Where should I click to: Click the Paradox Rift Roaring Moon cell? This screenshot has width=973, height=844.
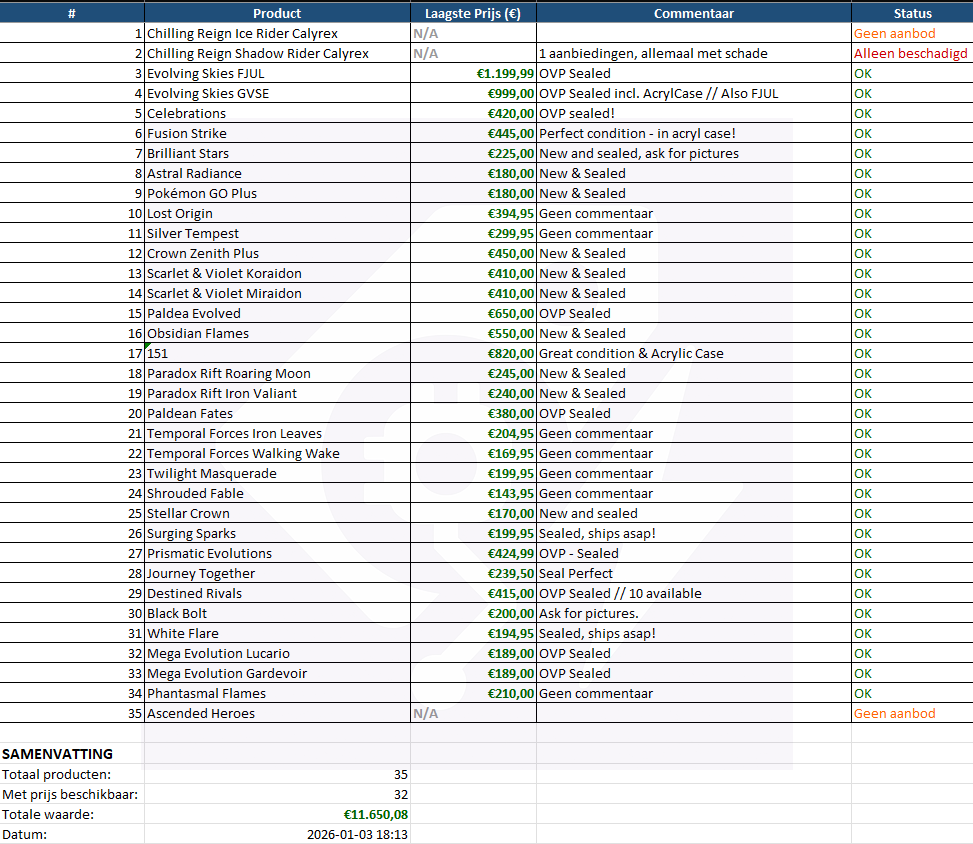(x=277, y=373)
